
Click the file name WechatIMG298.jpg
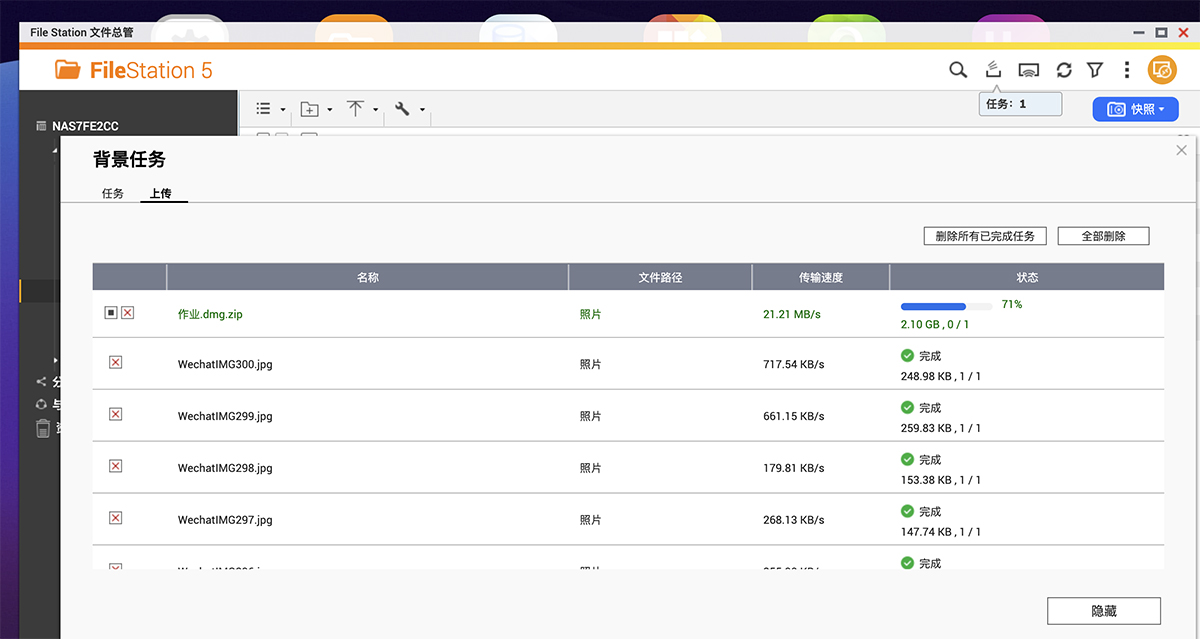(x=225, y=468)
